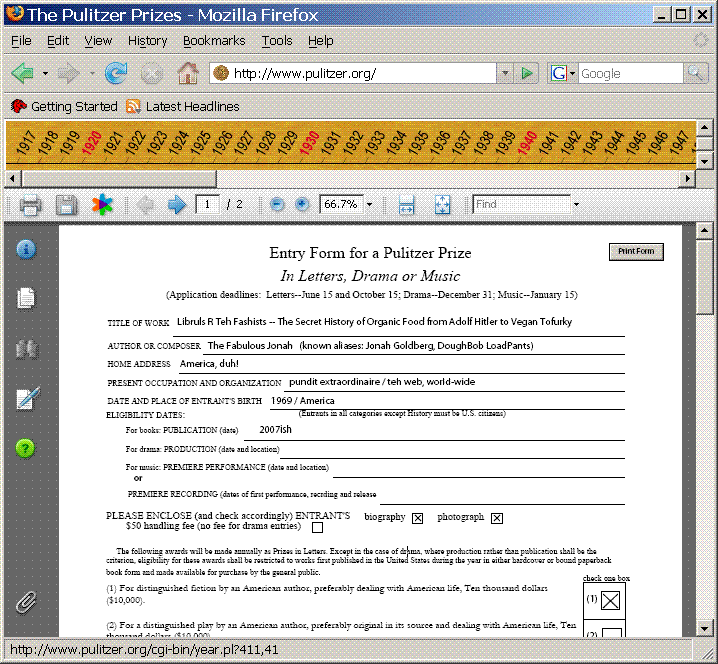Open the search engine selector dropdown
This screenshot has height=664, width=718.
[x=572, y=73]
